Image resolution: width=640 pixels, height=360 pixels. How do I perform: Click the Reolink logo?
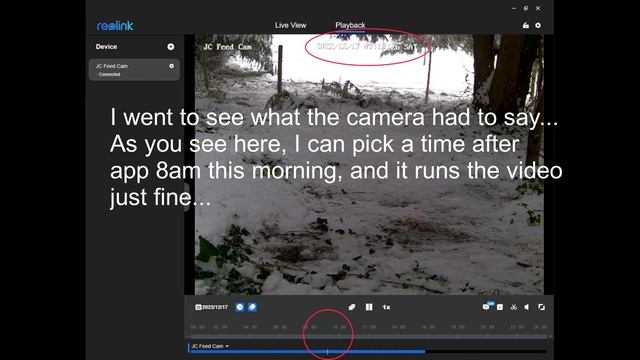click(115, 26)
